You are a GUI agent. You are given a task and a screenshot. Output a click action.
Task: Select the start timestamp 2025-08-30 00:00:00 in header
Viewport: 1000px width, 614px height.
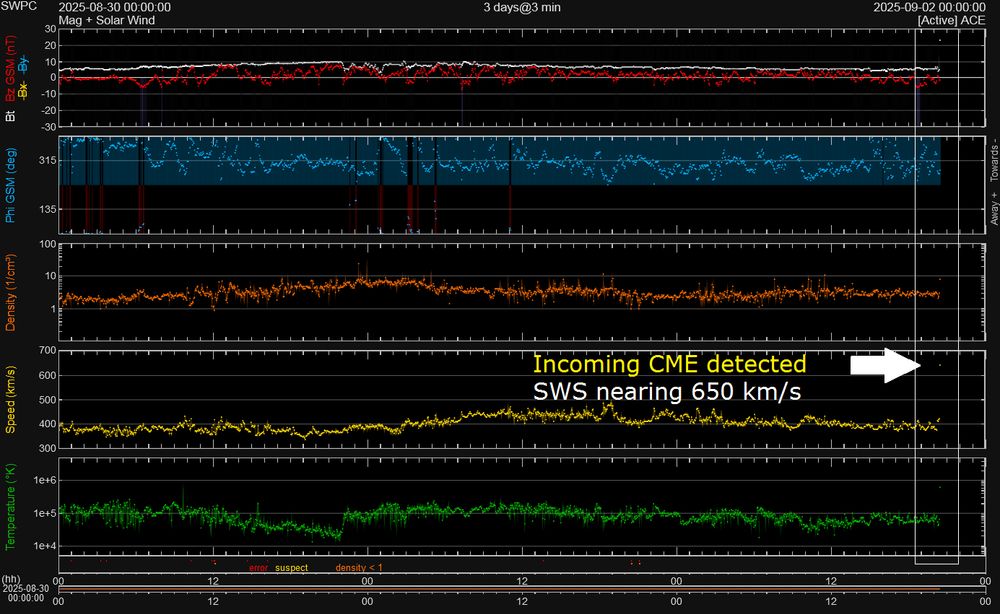[114, 8]
